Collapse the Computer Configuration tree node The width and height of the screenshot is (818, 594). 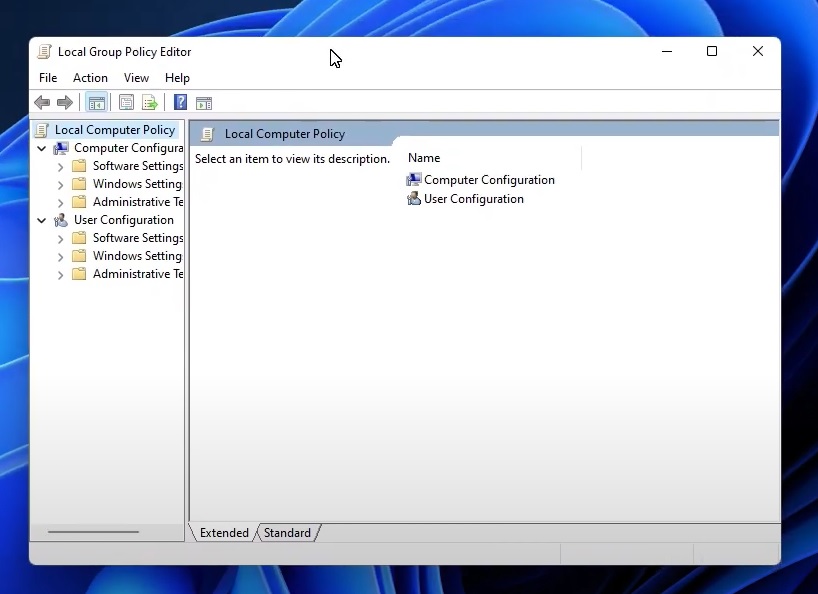41,148
